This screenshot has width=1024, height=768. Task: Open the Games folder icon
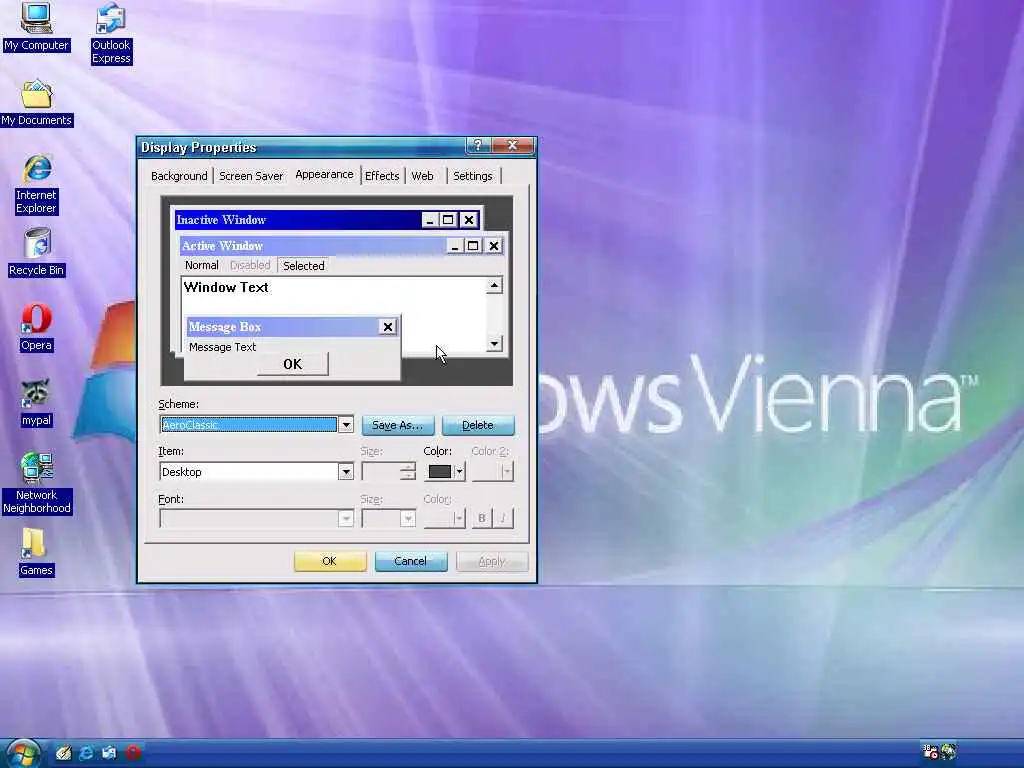36,552
